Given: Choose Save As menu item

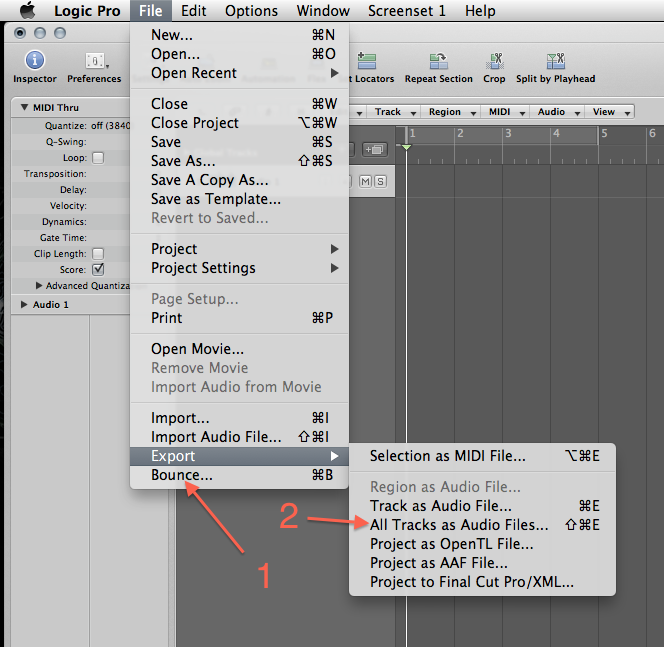Looking at the screenshot, I should (239, 161).
